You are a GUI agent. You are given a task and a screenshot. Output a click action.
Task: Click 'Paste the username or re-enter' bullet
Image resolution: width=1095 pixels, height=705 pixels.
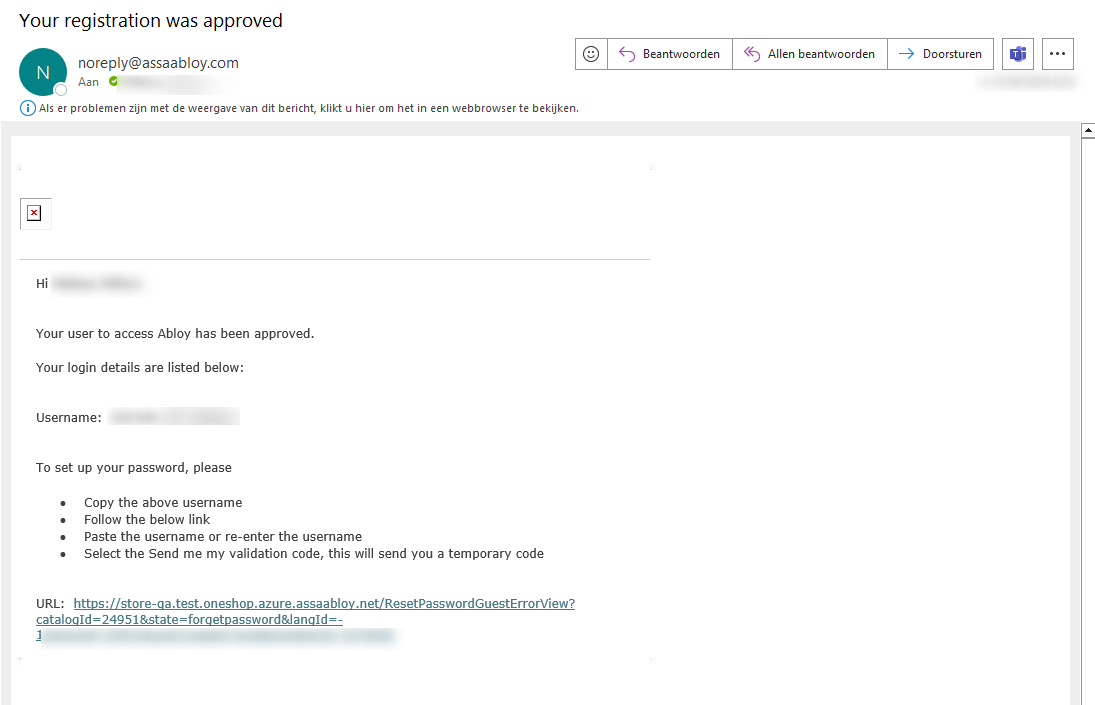click(x=223, y=537)
